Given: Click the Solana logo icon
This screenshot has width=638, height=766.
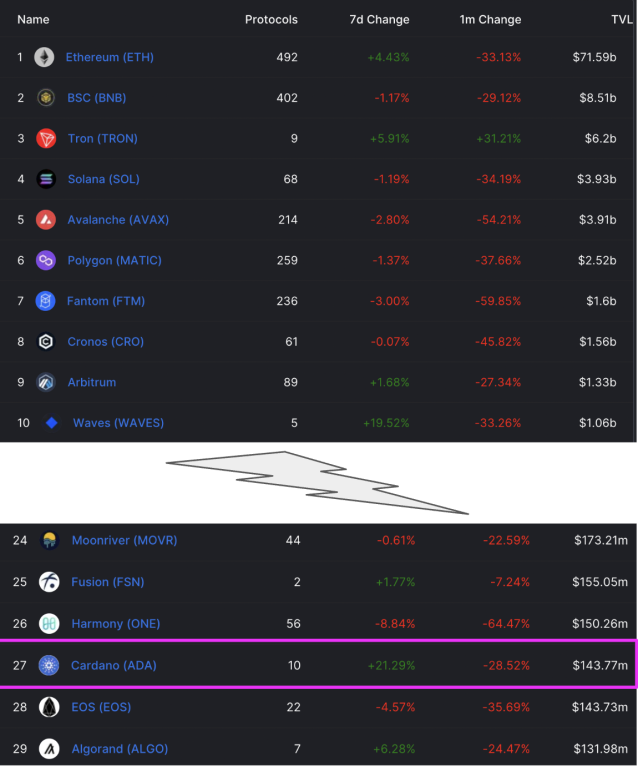Looking at the screenshot, I should [46, 179].
